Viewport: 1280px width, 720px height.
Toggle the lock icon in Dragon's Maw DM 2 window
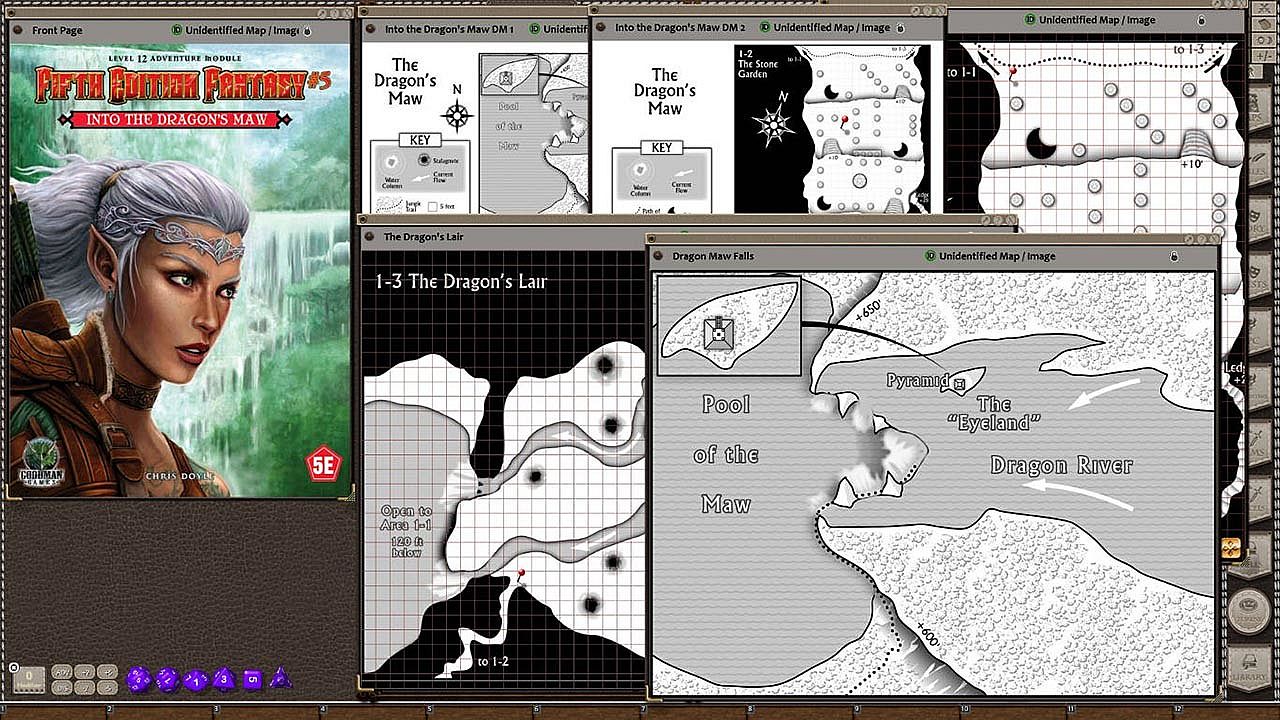click(x=901, y=28)
